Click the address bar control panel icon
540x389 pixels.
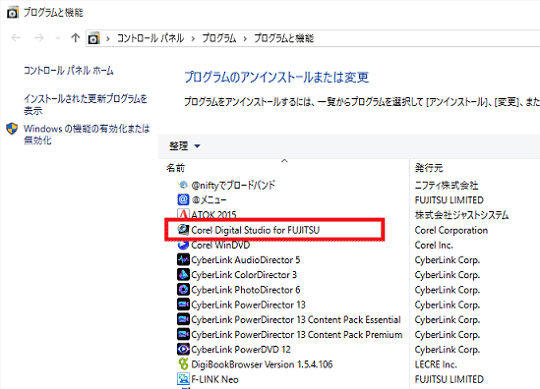[x=94, y=38]
